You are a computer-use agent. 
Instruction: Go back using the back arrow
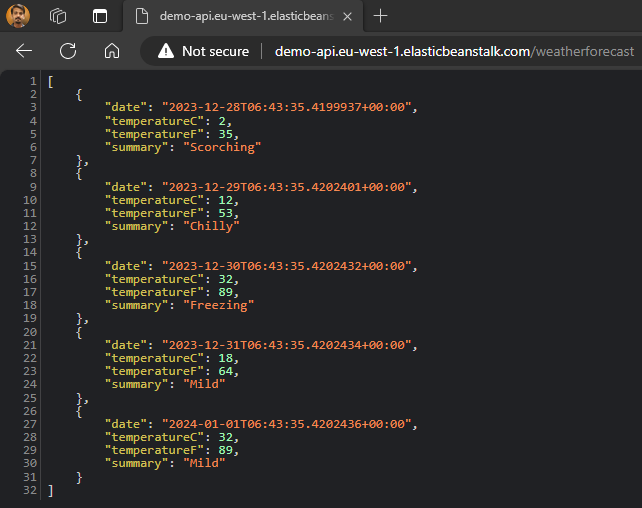click(24, 51)
